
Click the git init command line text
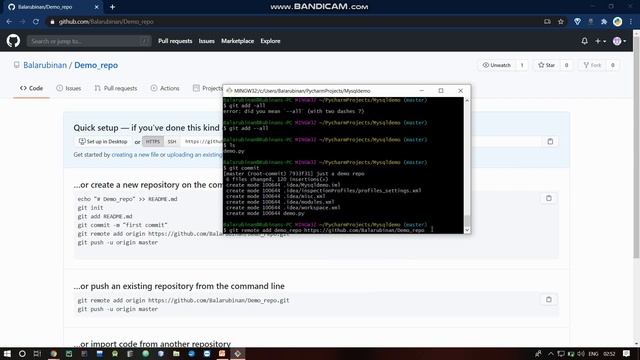click(90, 208)
